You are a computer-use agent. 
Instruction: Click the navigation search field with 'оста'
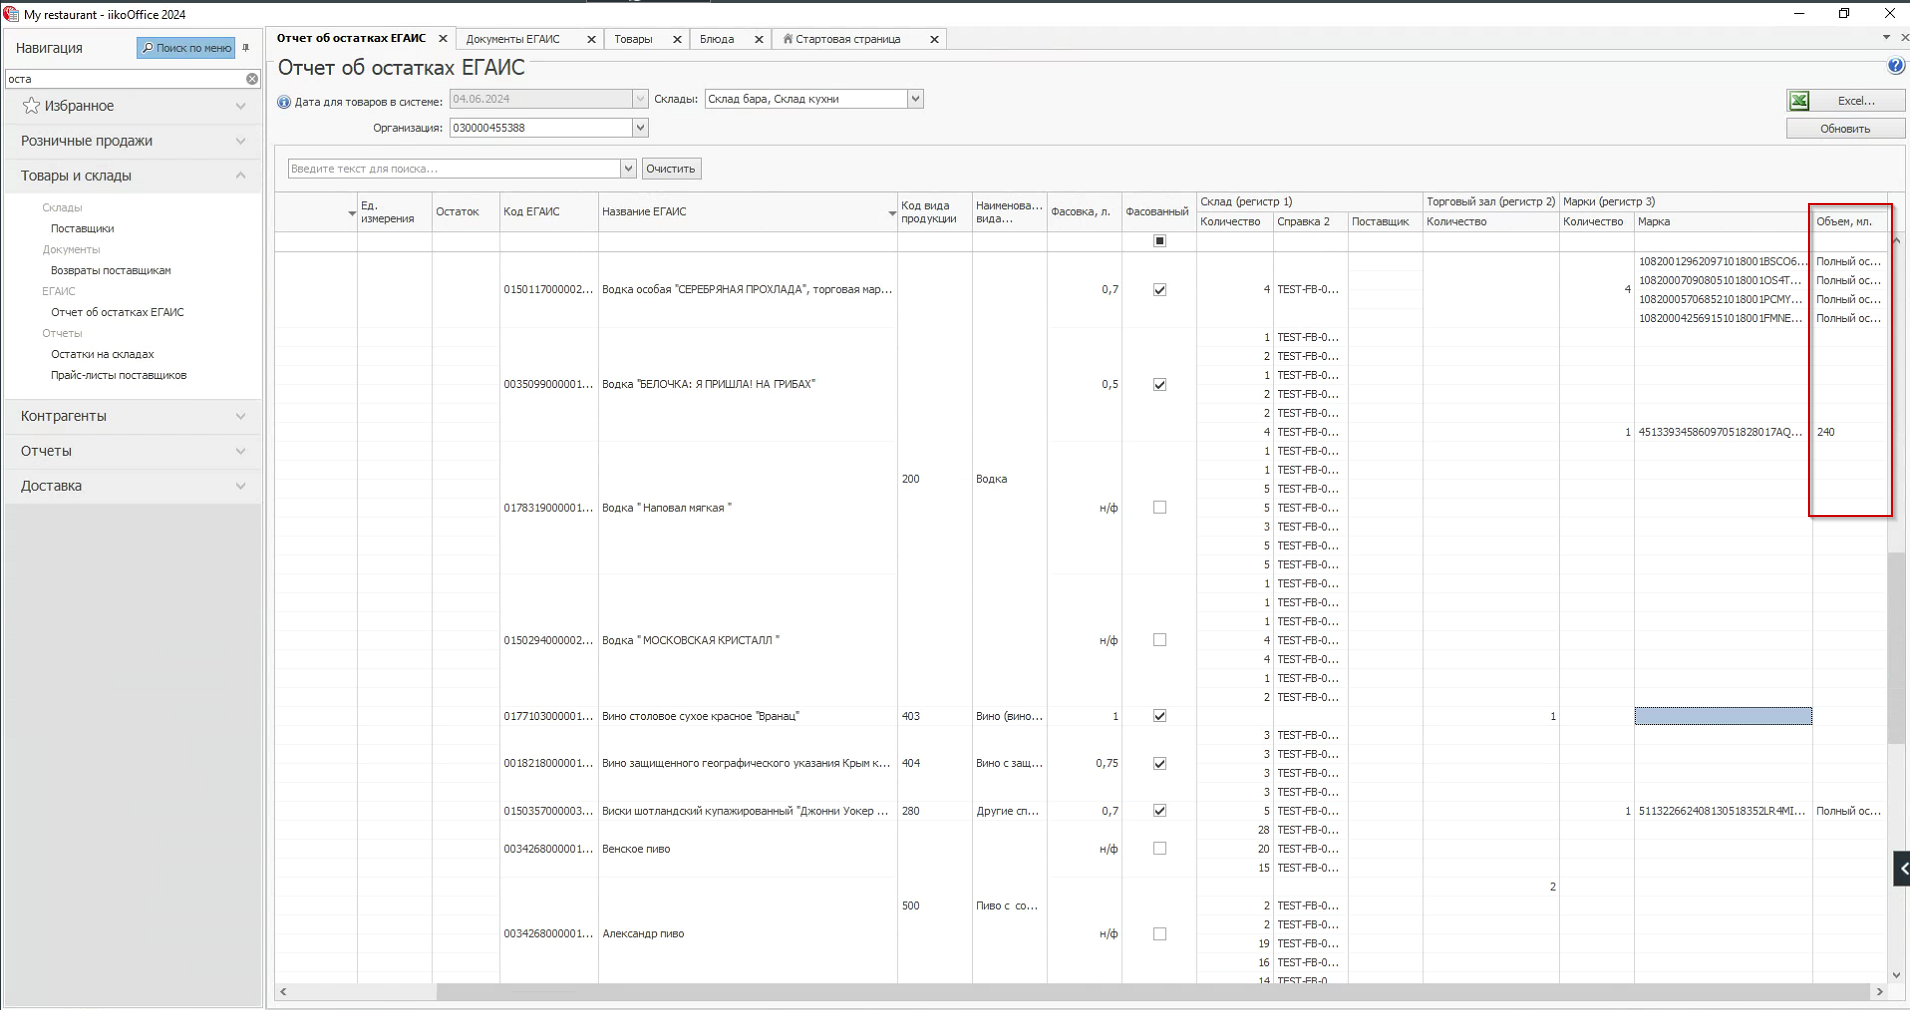pos(125,79)
